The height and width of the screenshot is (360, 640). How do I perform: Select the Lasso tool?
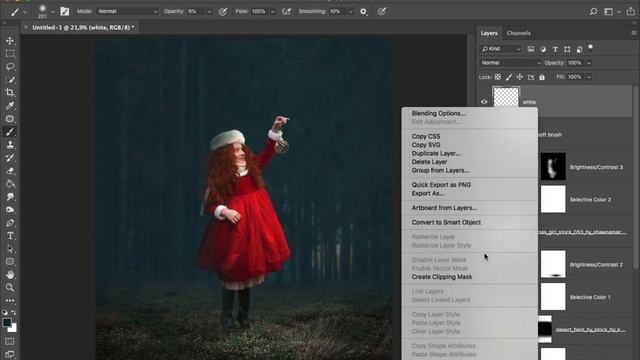pyautogui.click(x=10, y=67)
